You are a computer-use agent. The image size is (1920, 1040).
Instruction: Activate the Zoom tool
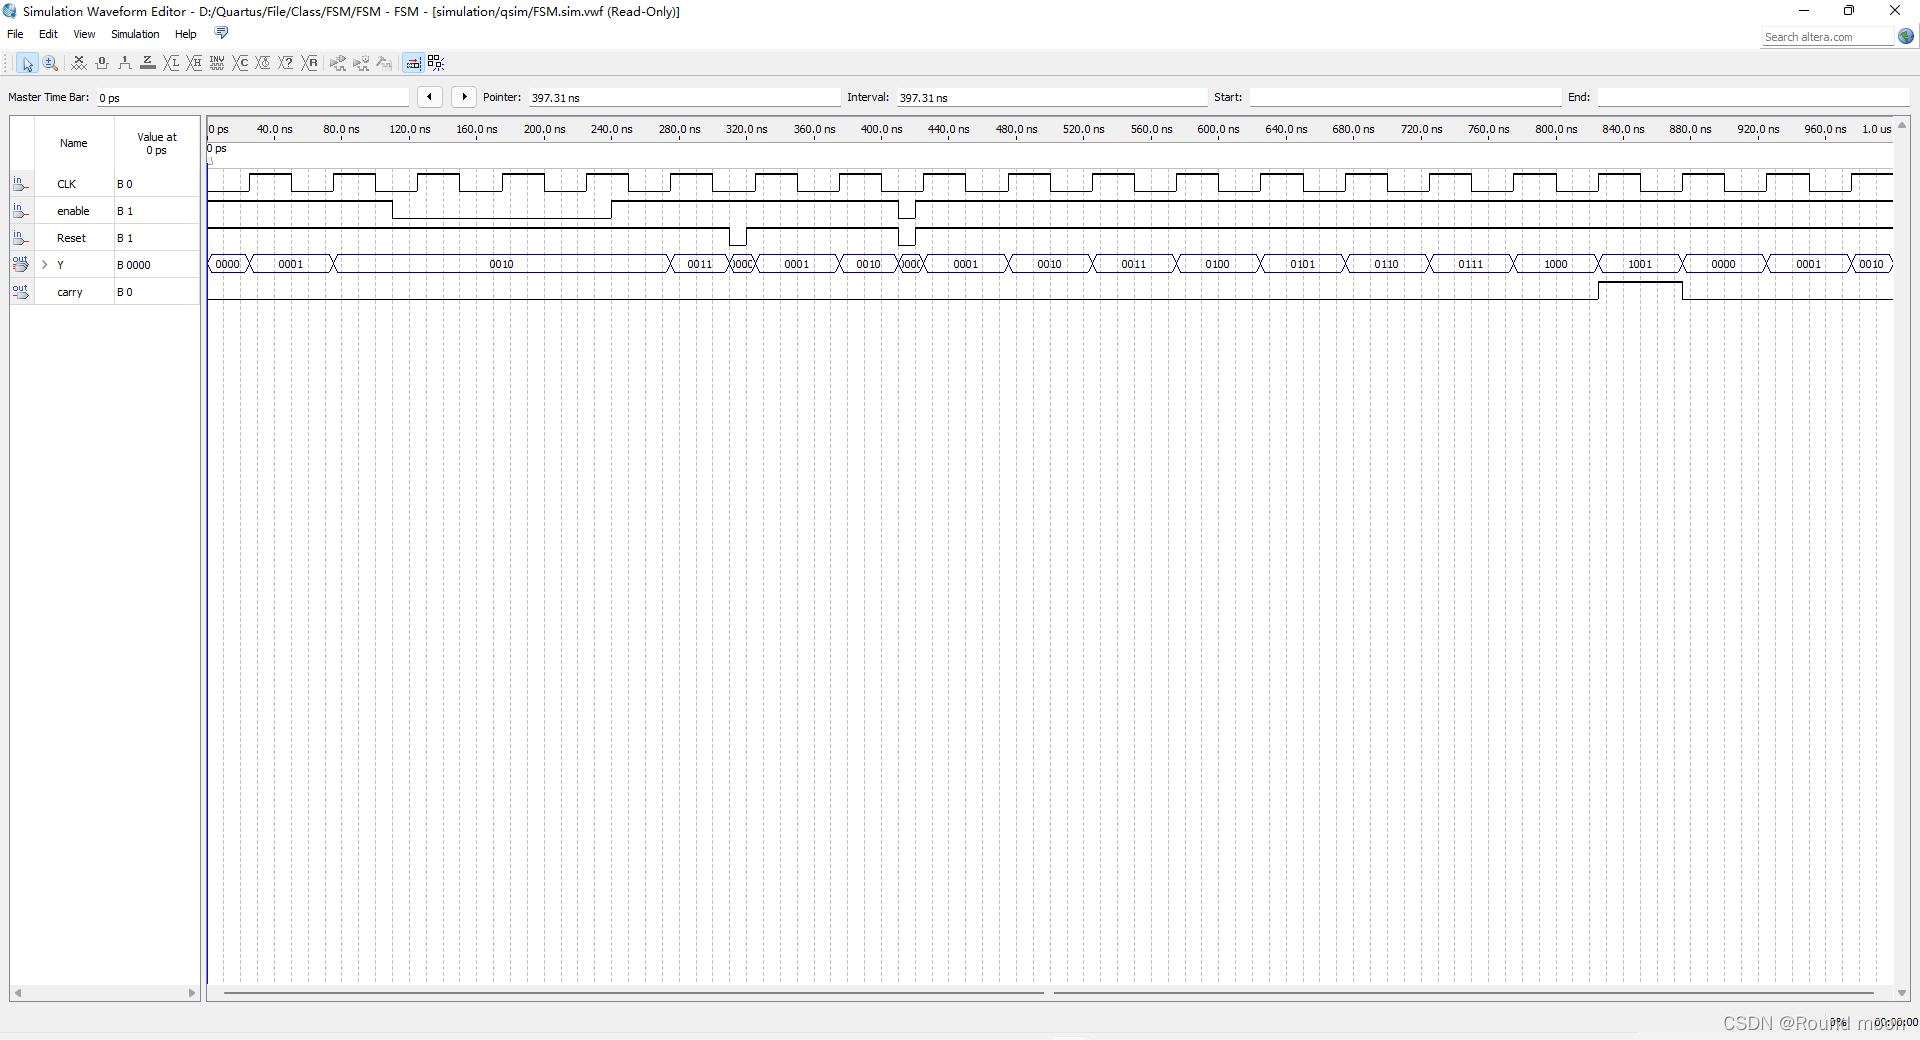(x=50, y=63)
